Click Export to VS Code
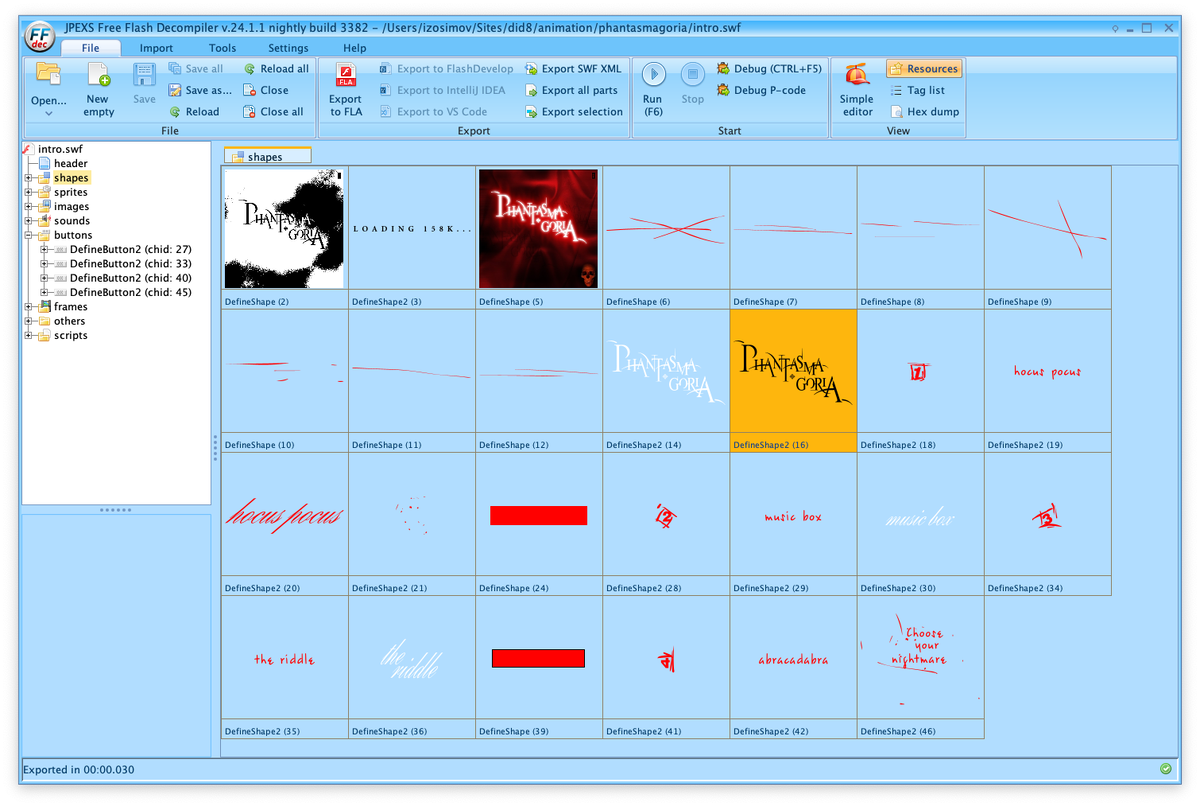Viewport: 1200px width, 806px height. point(433,112)
